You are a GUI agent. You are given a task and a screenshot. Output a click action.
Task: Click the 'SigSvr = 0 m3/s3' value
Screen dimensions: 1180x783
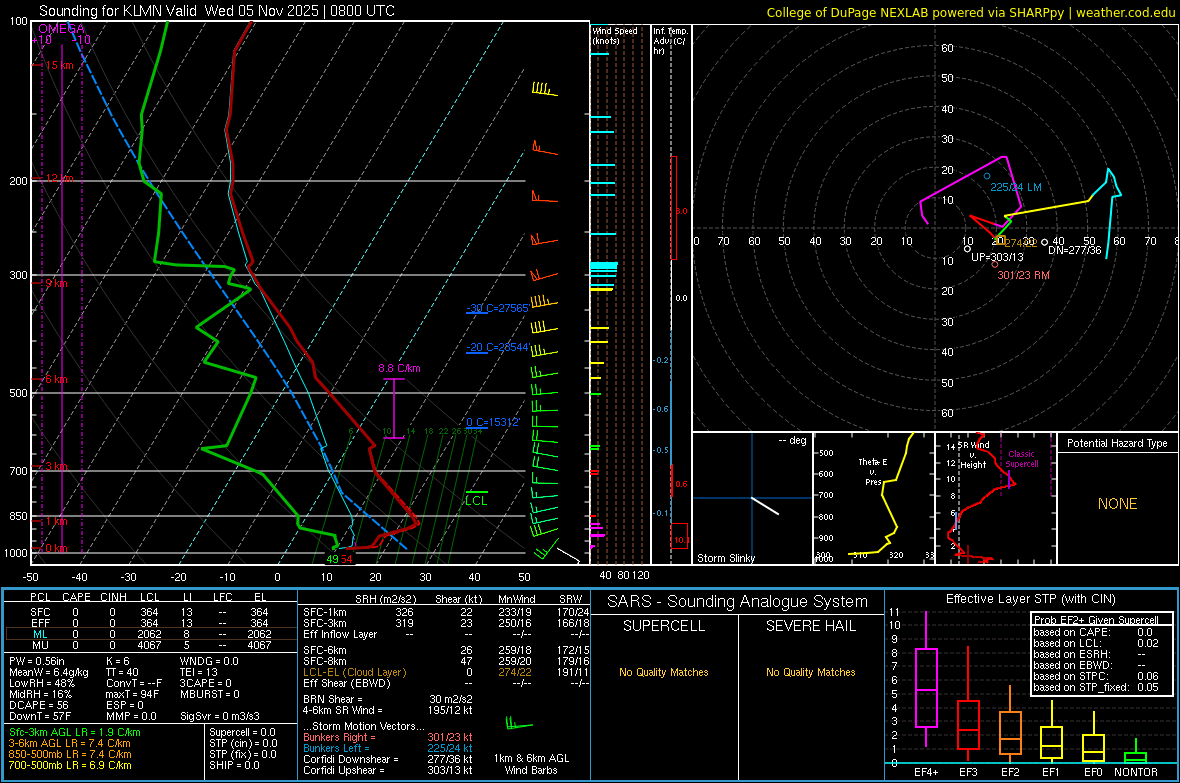point(220,716)
